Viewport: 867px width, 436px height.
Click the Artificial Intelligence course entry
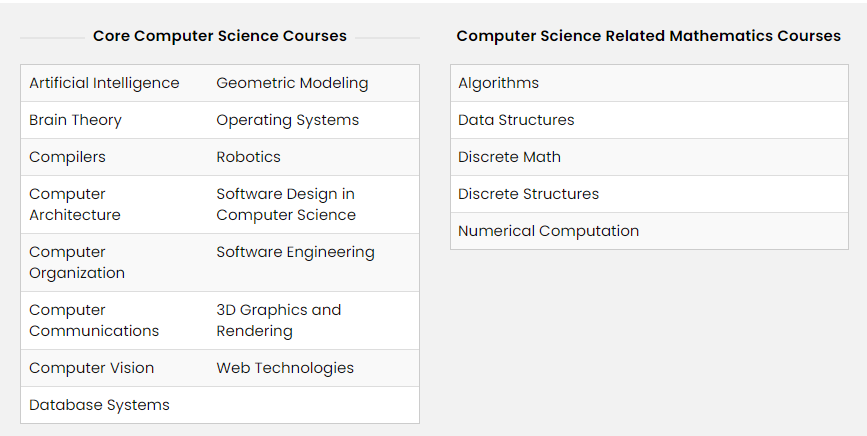pyautogui.click(x=104, y=83)
